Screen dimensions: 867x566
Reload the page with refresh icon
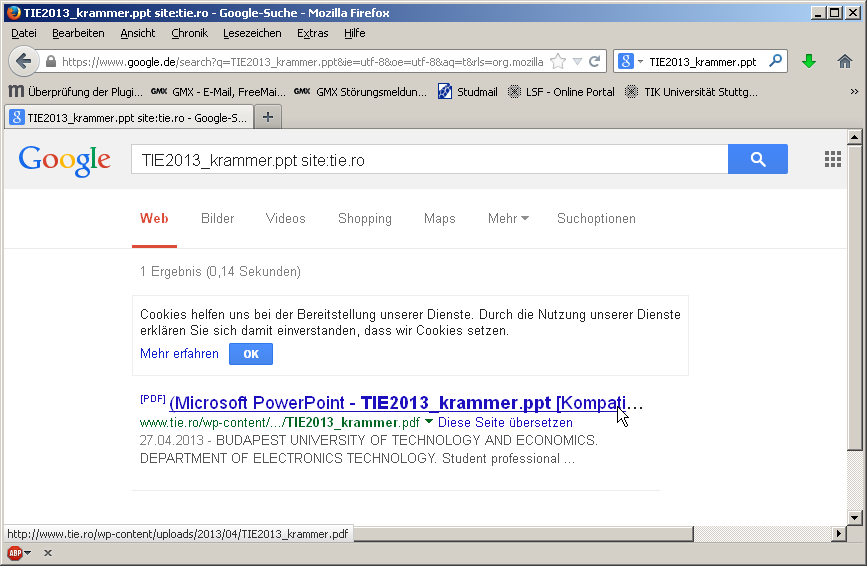(x=595, y=61)
